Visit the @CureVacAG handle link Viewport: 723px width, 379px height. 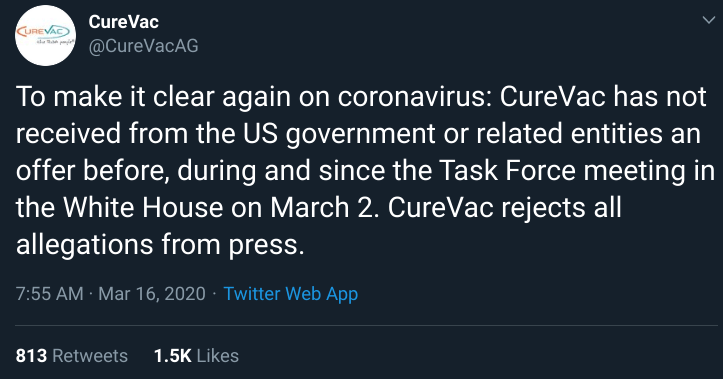[x=143, y=46]
